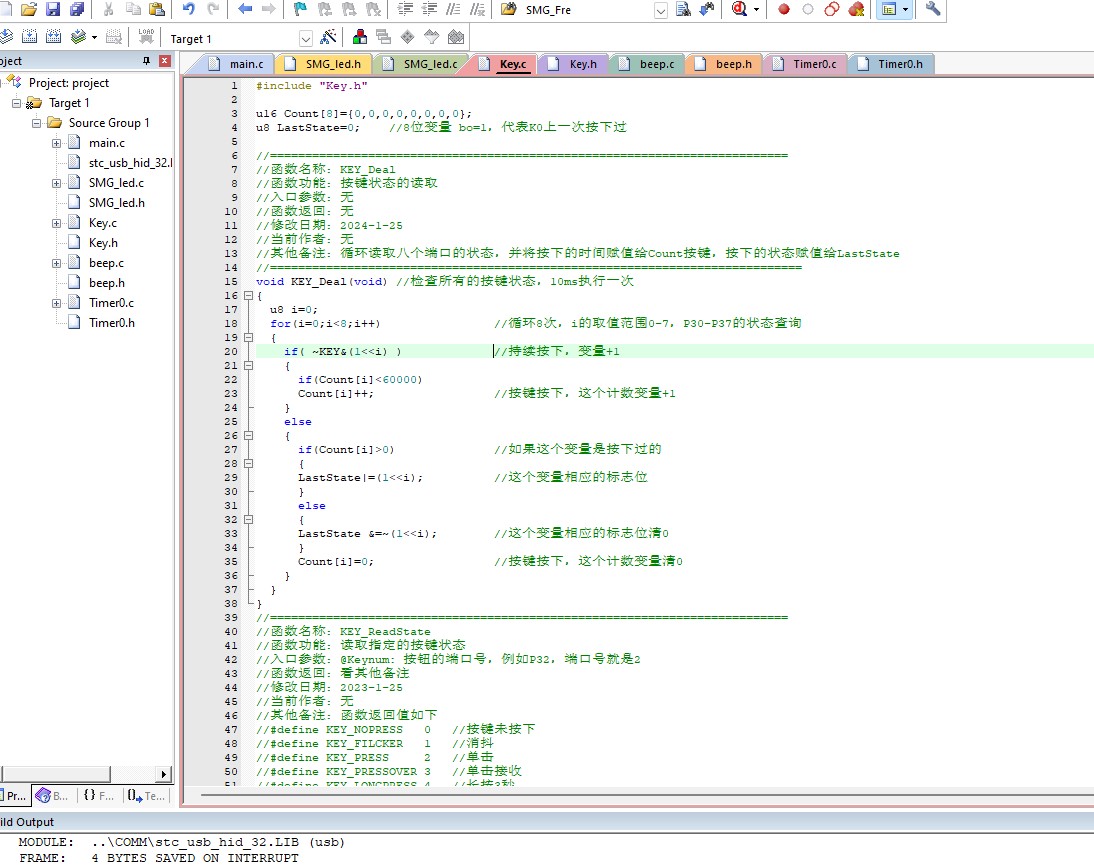Open the Templates panel tab
Image resolution: width=1094 pixels, height=865 pixels.
[x=146, y=795]
